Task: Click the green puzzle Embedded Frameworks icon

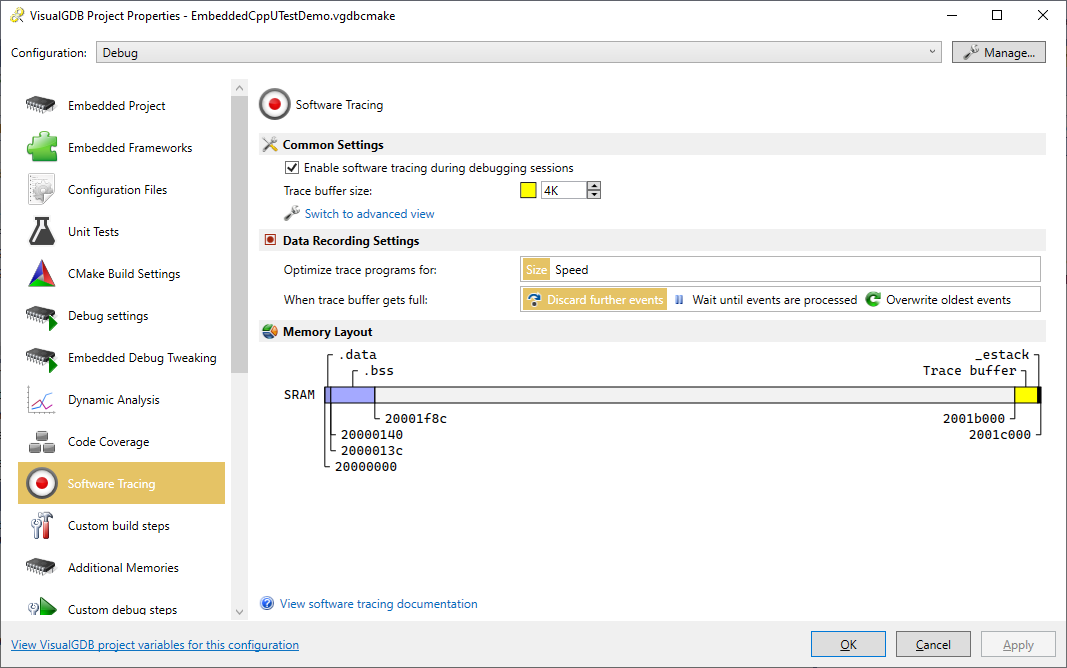Action: point(42,147)
